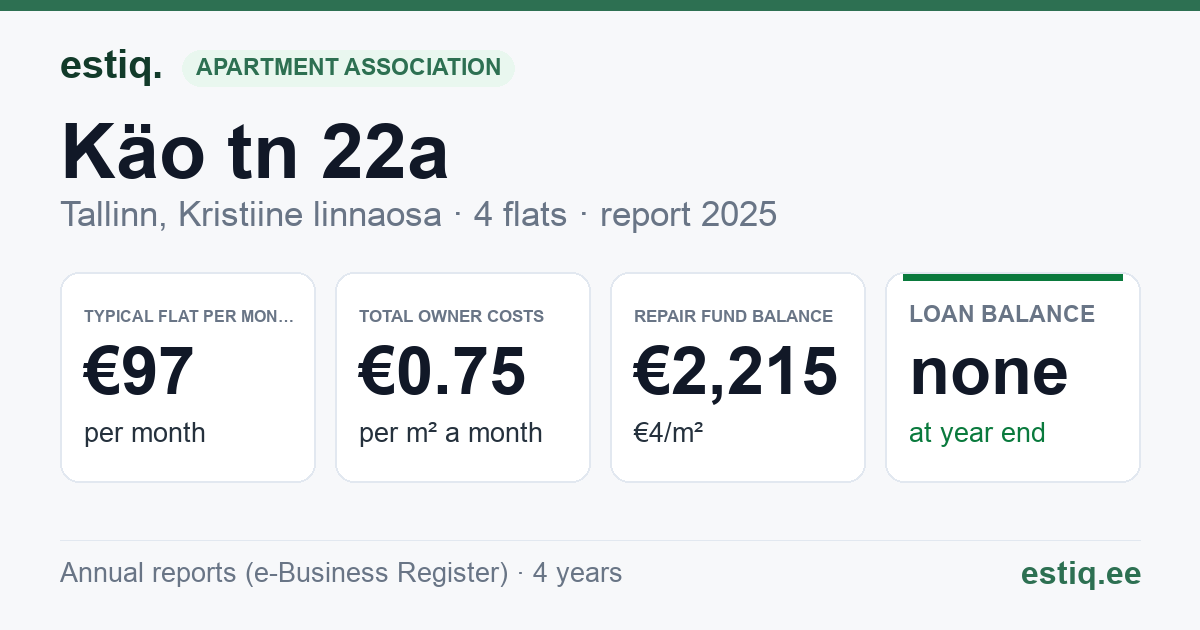Click the €4/m² caption
The height and width of the screenshot is (630, 1200).
[x=668, y=433]
